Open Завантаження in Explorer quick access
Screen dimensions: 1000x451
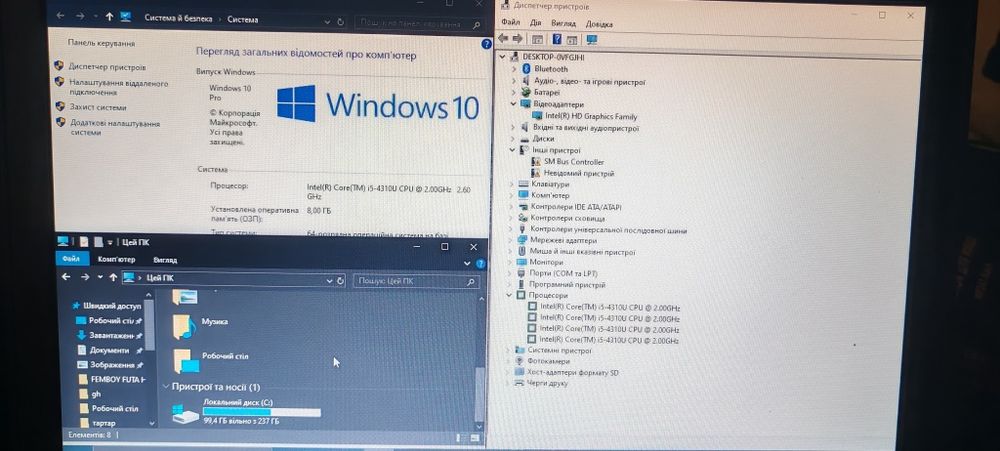pos(109,336)
